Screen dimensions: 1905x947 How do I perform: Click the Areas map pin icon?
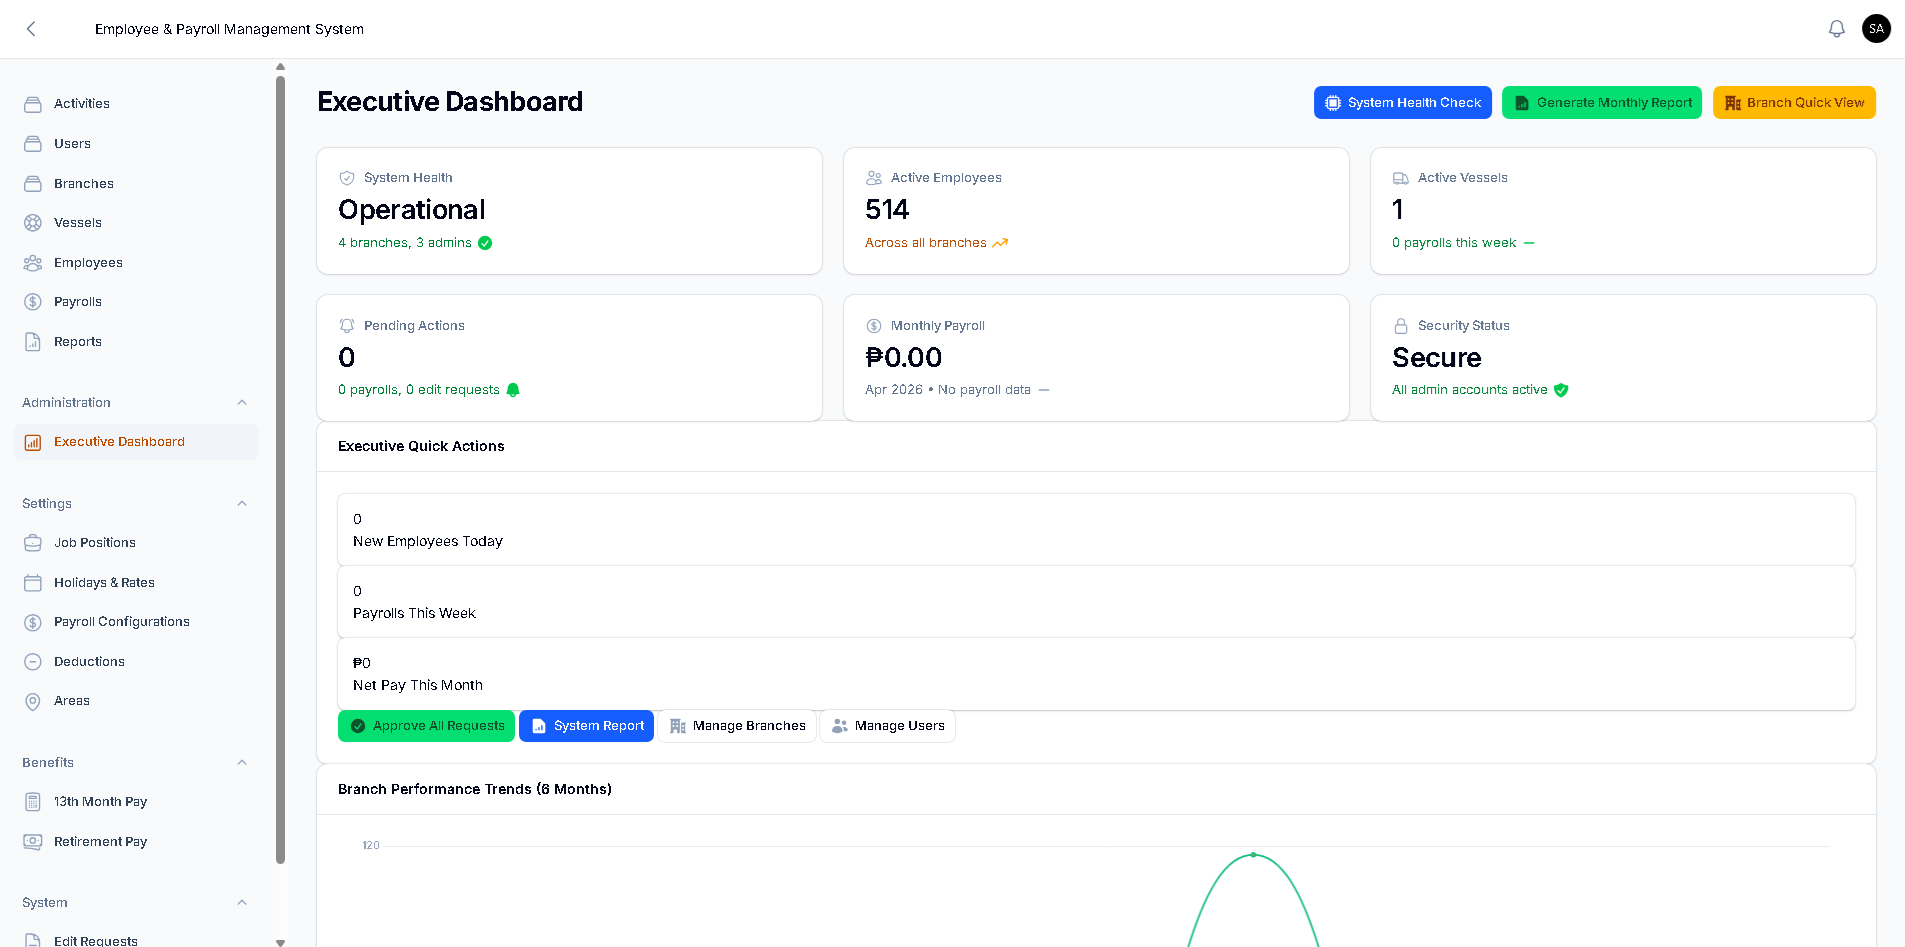(x=33, y=701)
